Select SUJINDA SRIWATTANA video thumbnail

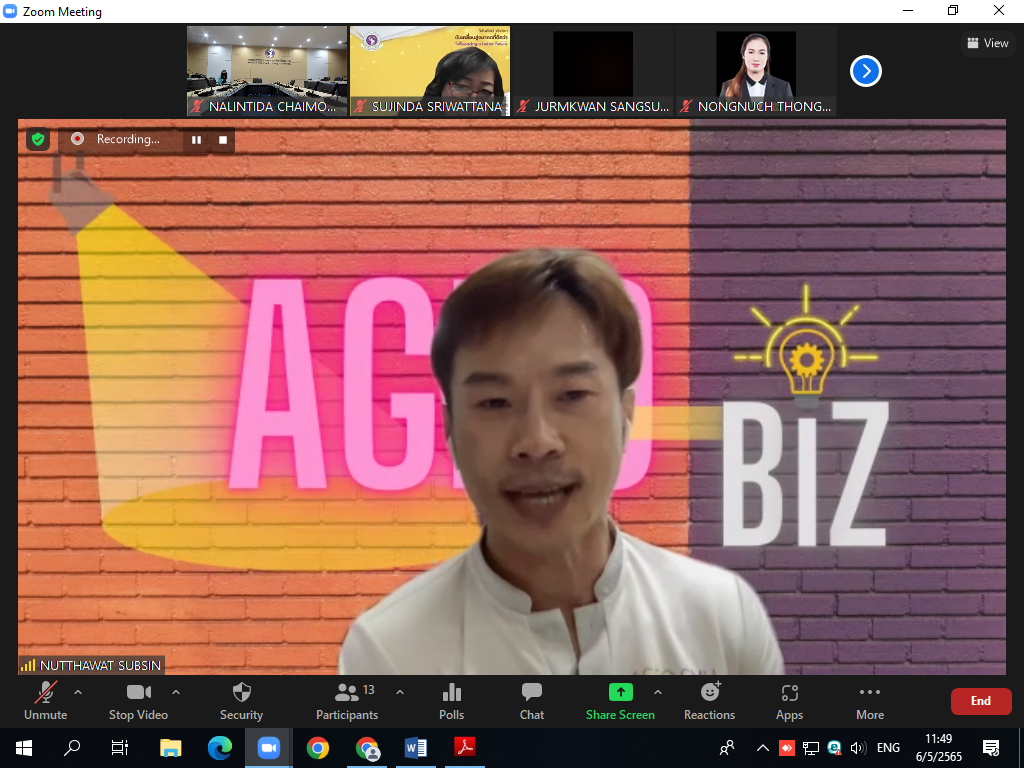(430, 71)
